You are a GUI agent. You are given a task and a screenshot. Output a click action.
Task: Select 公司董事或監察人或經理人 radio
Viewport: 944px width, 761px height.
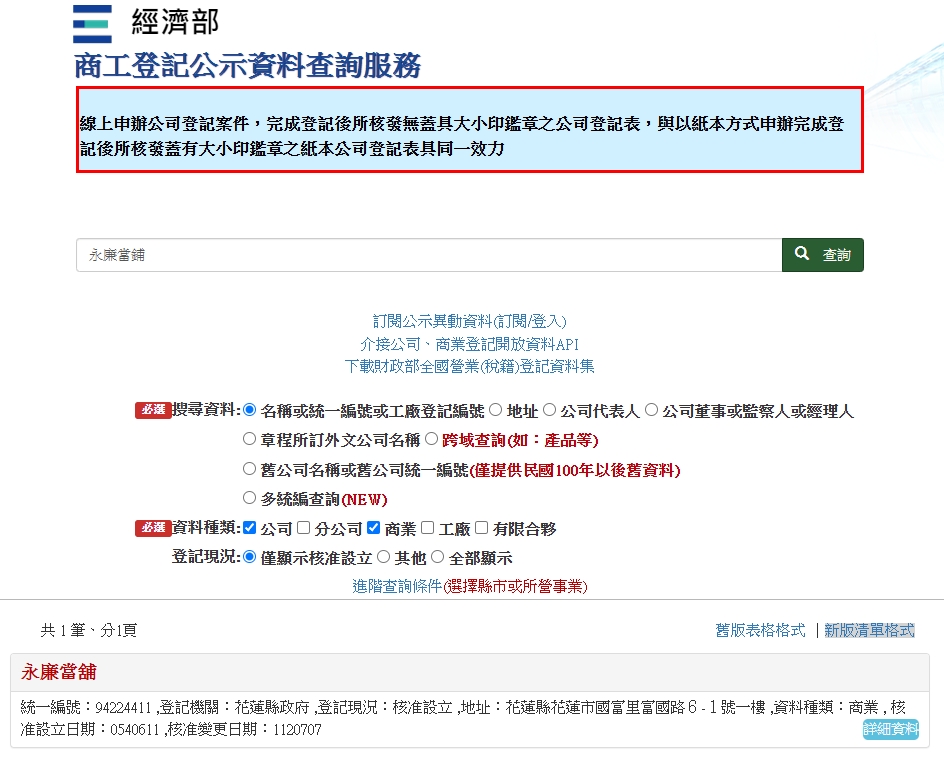(651, 410)
